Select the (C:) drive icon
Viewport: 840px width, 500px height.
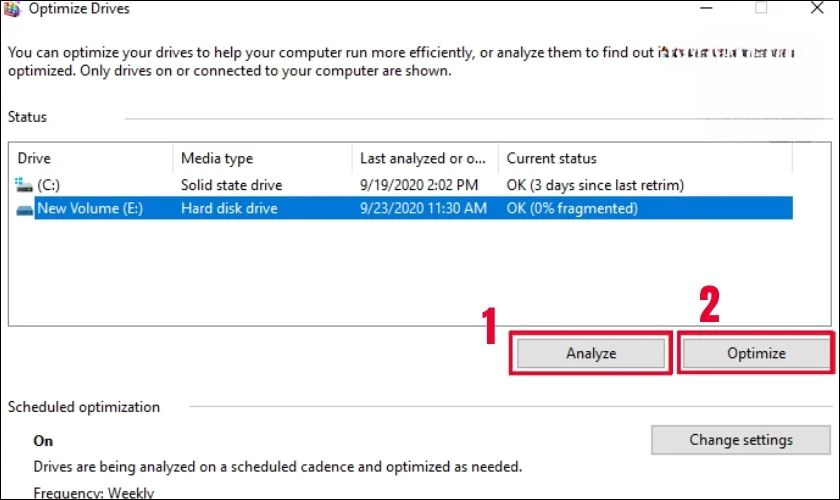(24, 185)
